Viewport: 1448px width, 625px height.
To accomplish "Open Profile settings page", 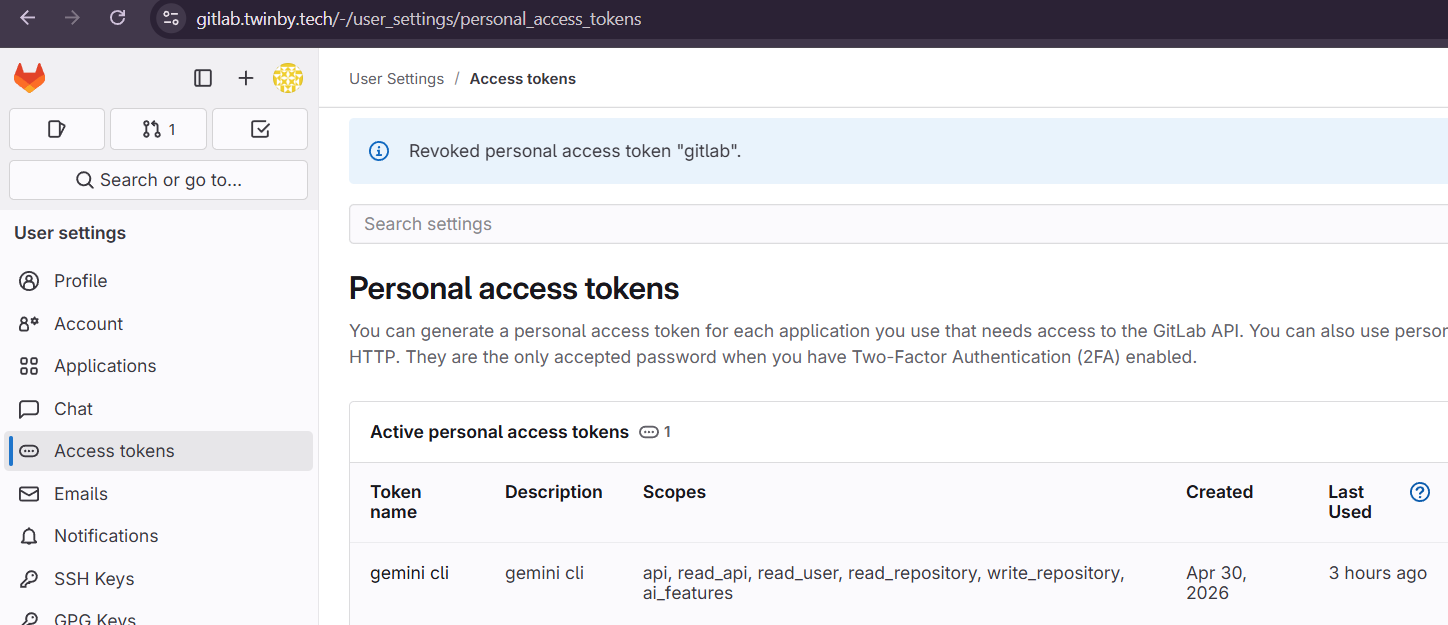I will (159, 281).
